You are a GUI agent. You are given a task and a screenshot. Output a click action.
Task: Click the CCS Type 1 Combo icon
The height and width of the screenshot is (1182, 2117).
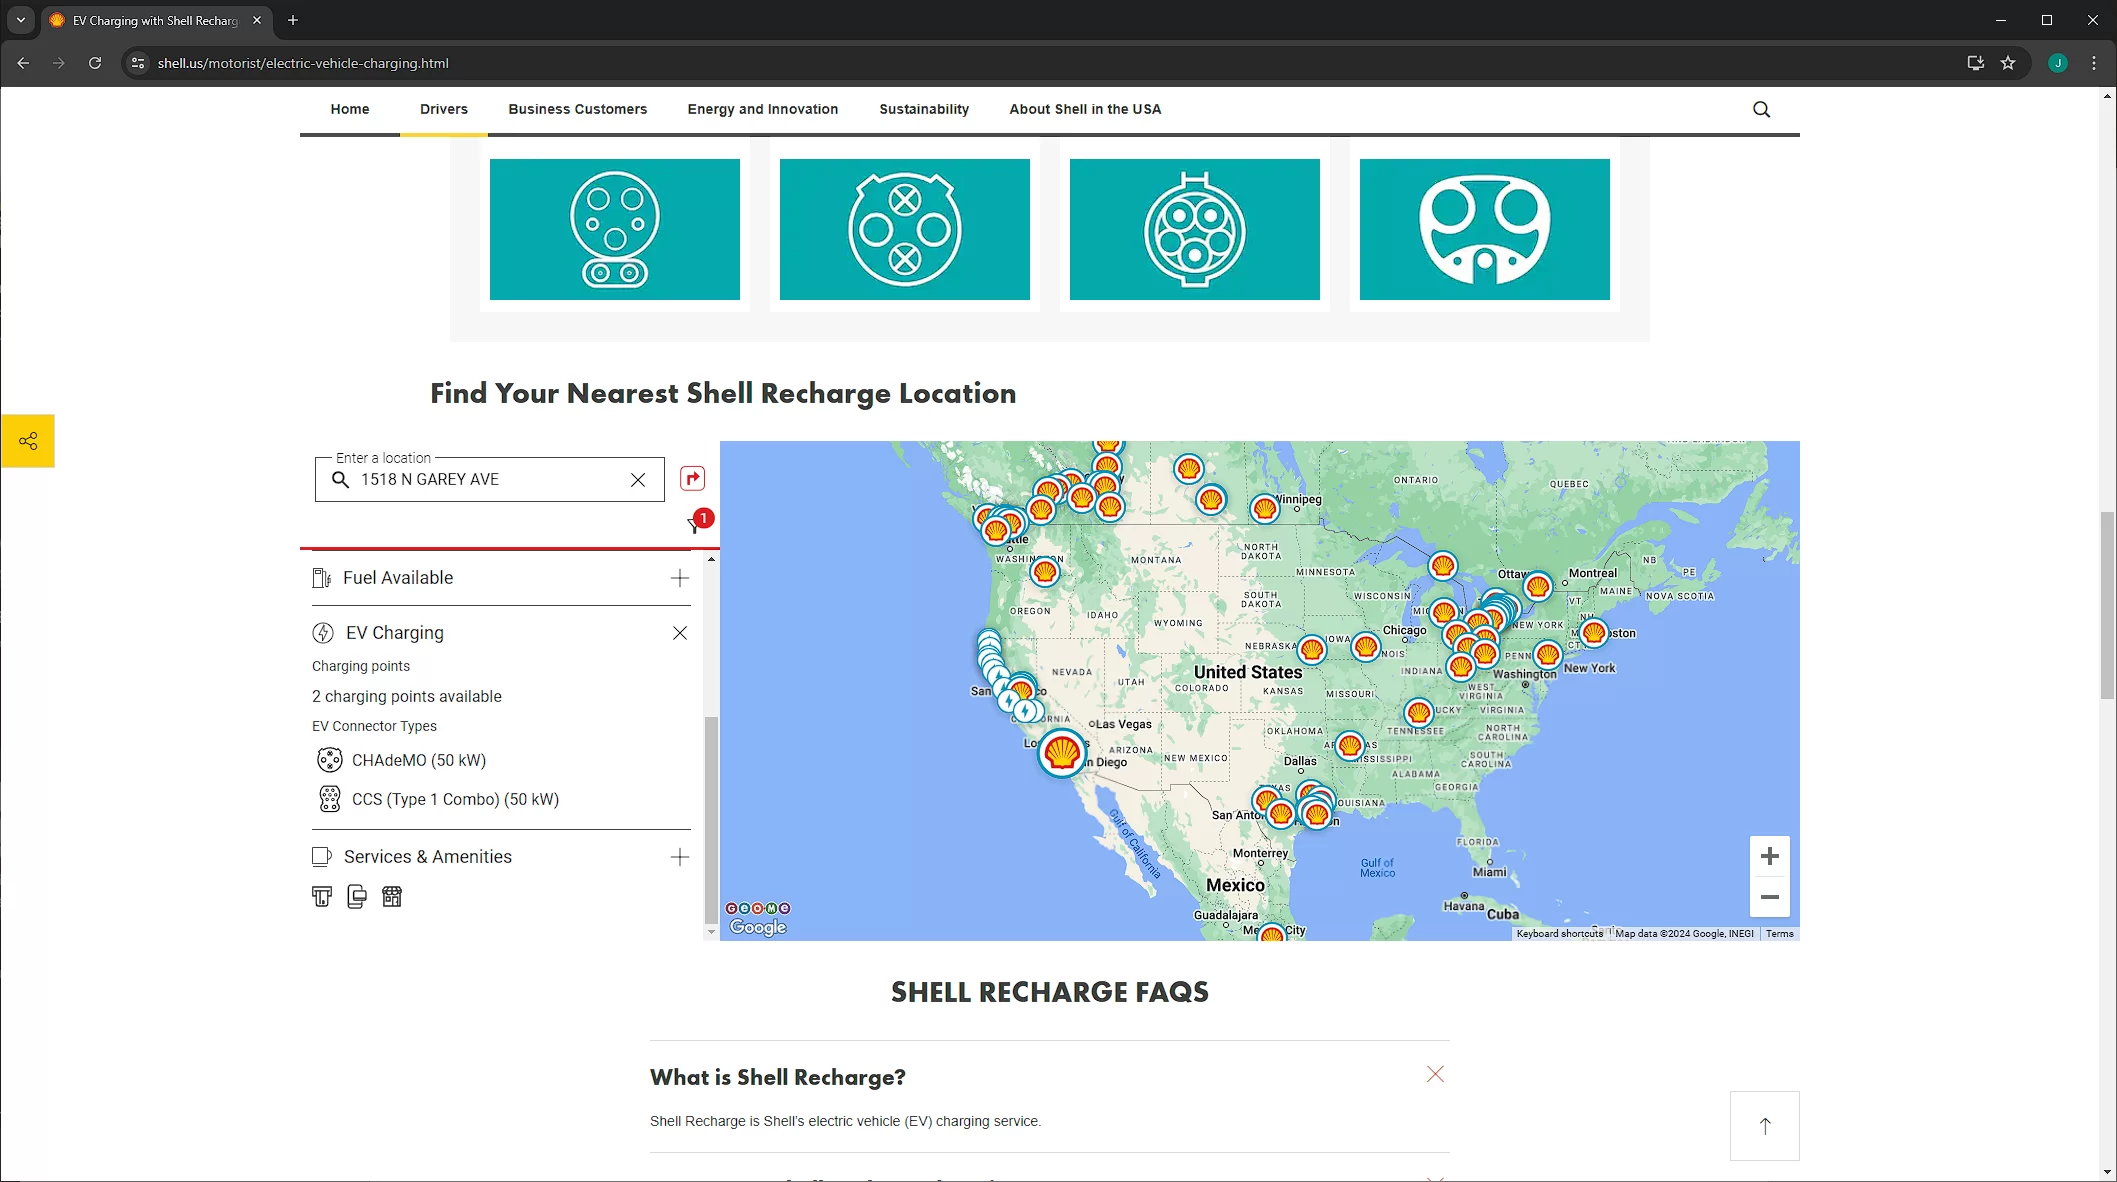click(x=329, y=799)
